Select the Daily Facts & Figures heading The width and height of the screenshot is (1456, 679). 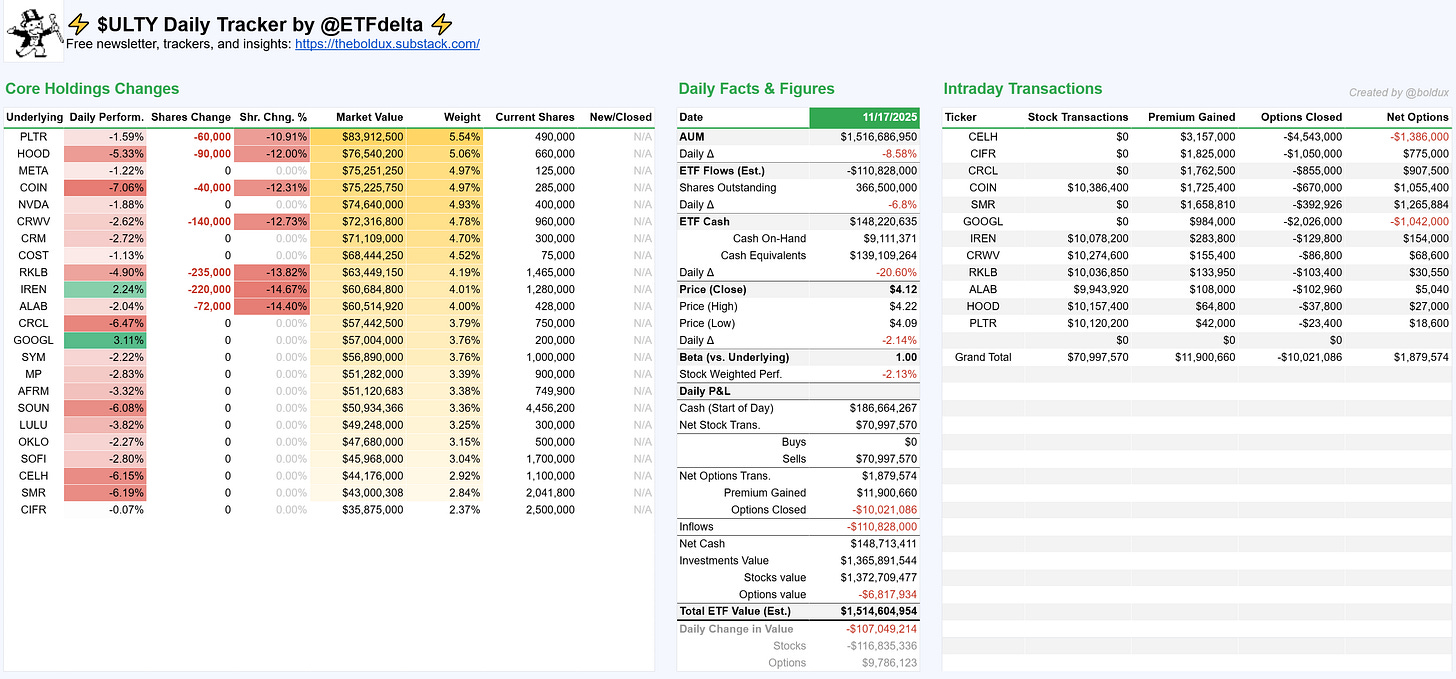click(756, 89)
